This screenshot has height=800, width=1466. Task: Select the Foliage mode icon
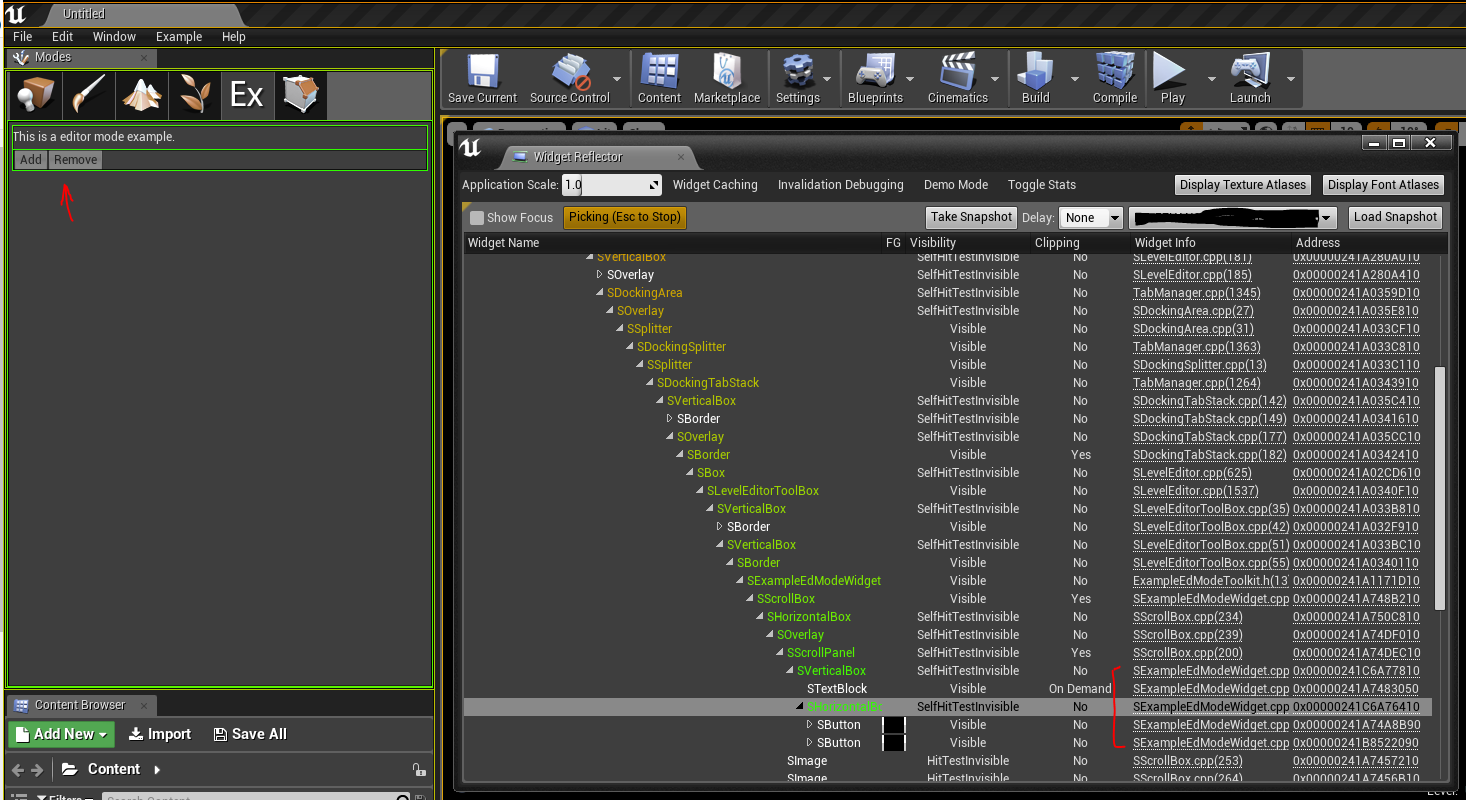(194, 95)
